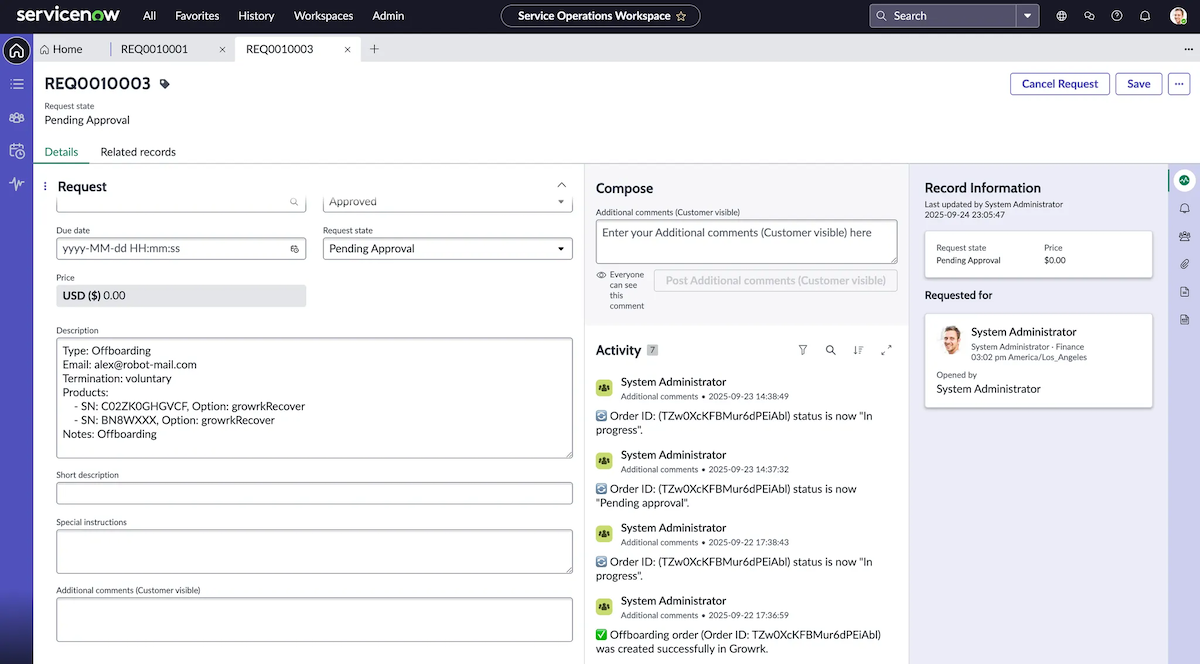
Task: Open the sort options in Activity panel
Action: click(858, 350)
